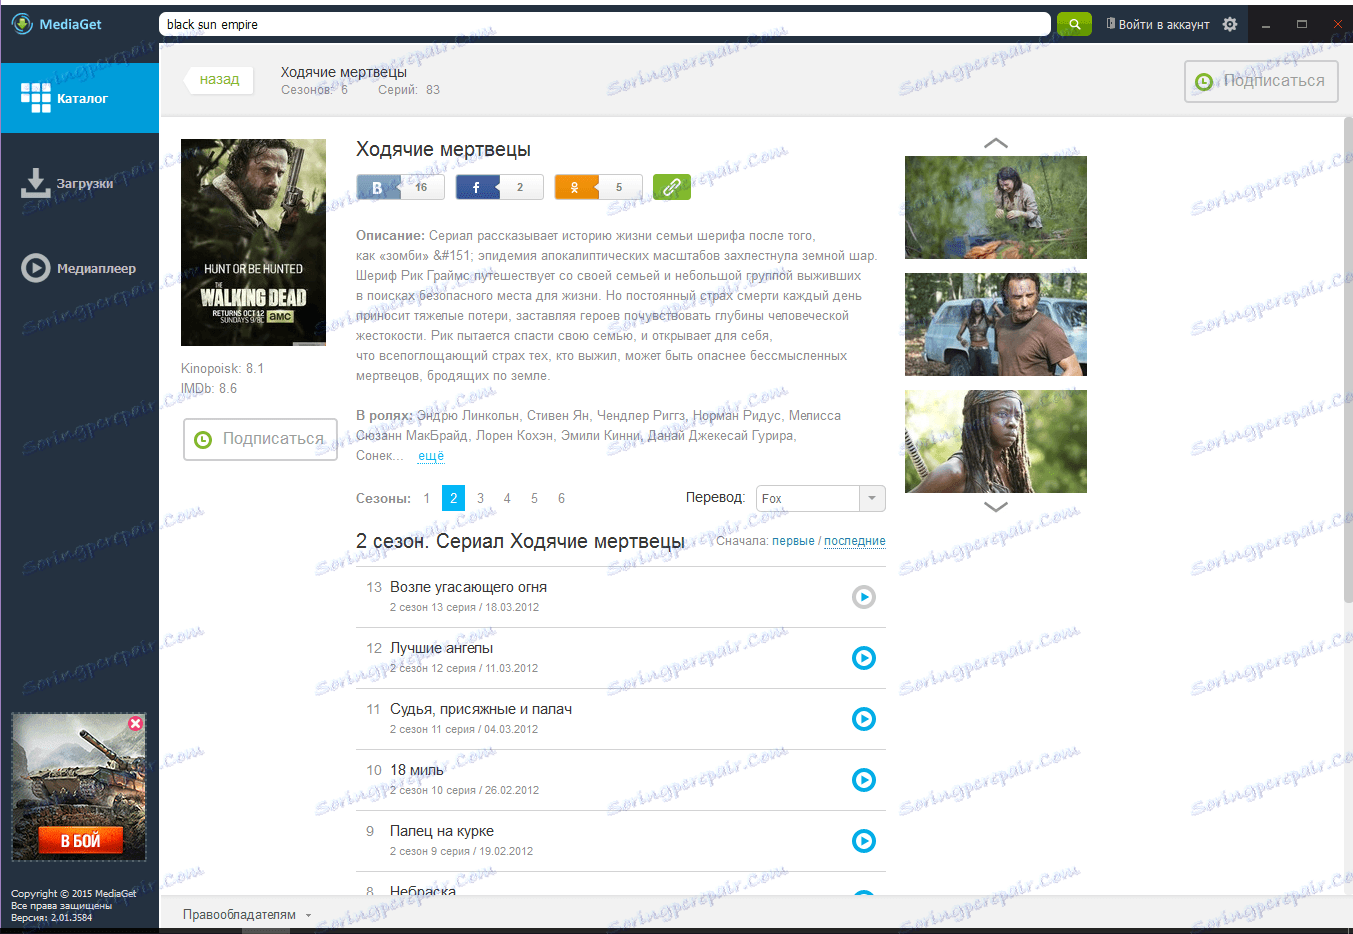The image size is (1353, 934).
Task: Play episode 11 Судья, присяжные и палач
Action: point(864,719)
